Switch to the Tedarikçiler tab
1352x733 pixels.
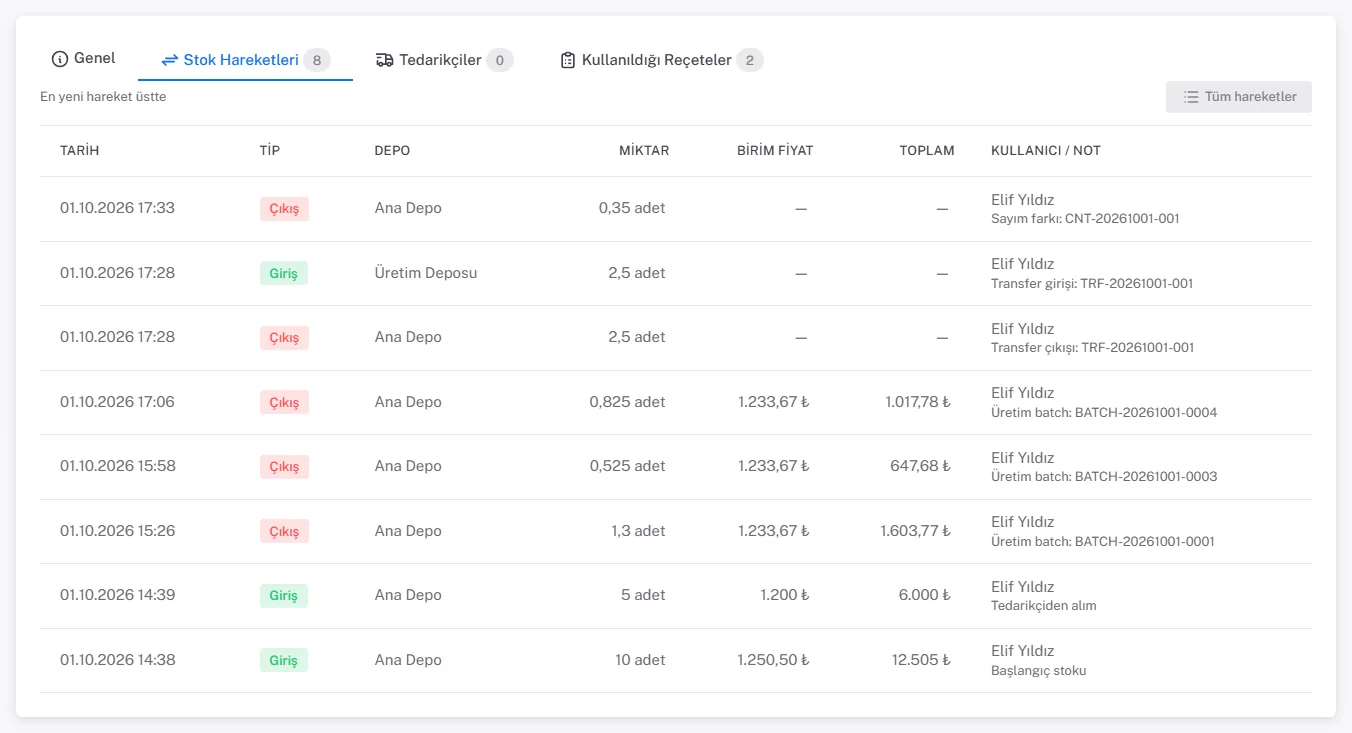tap(444, 60)
